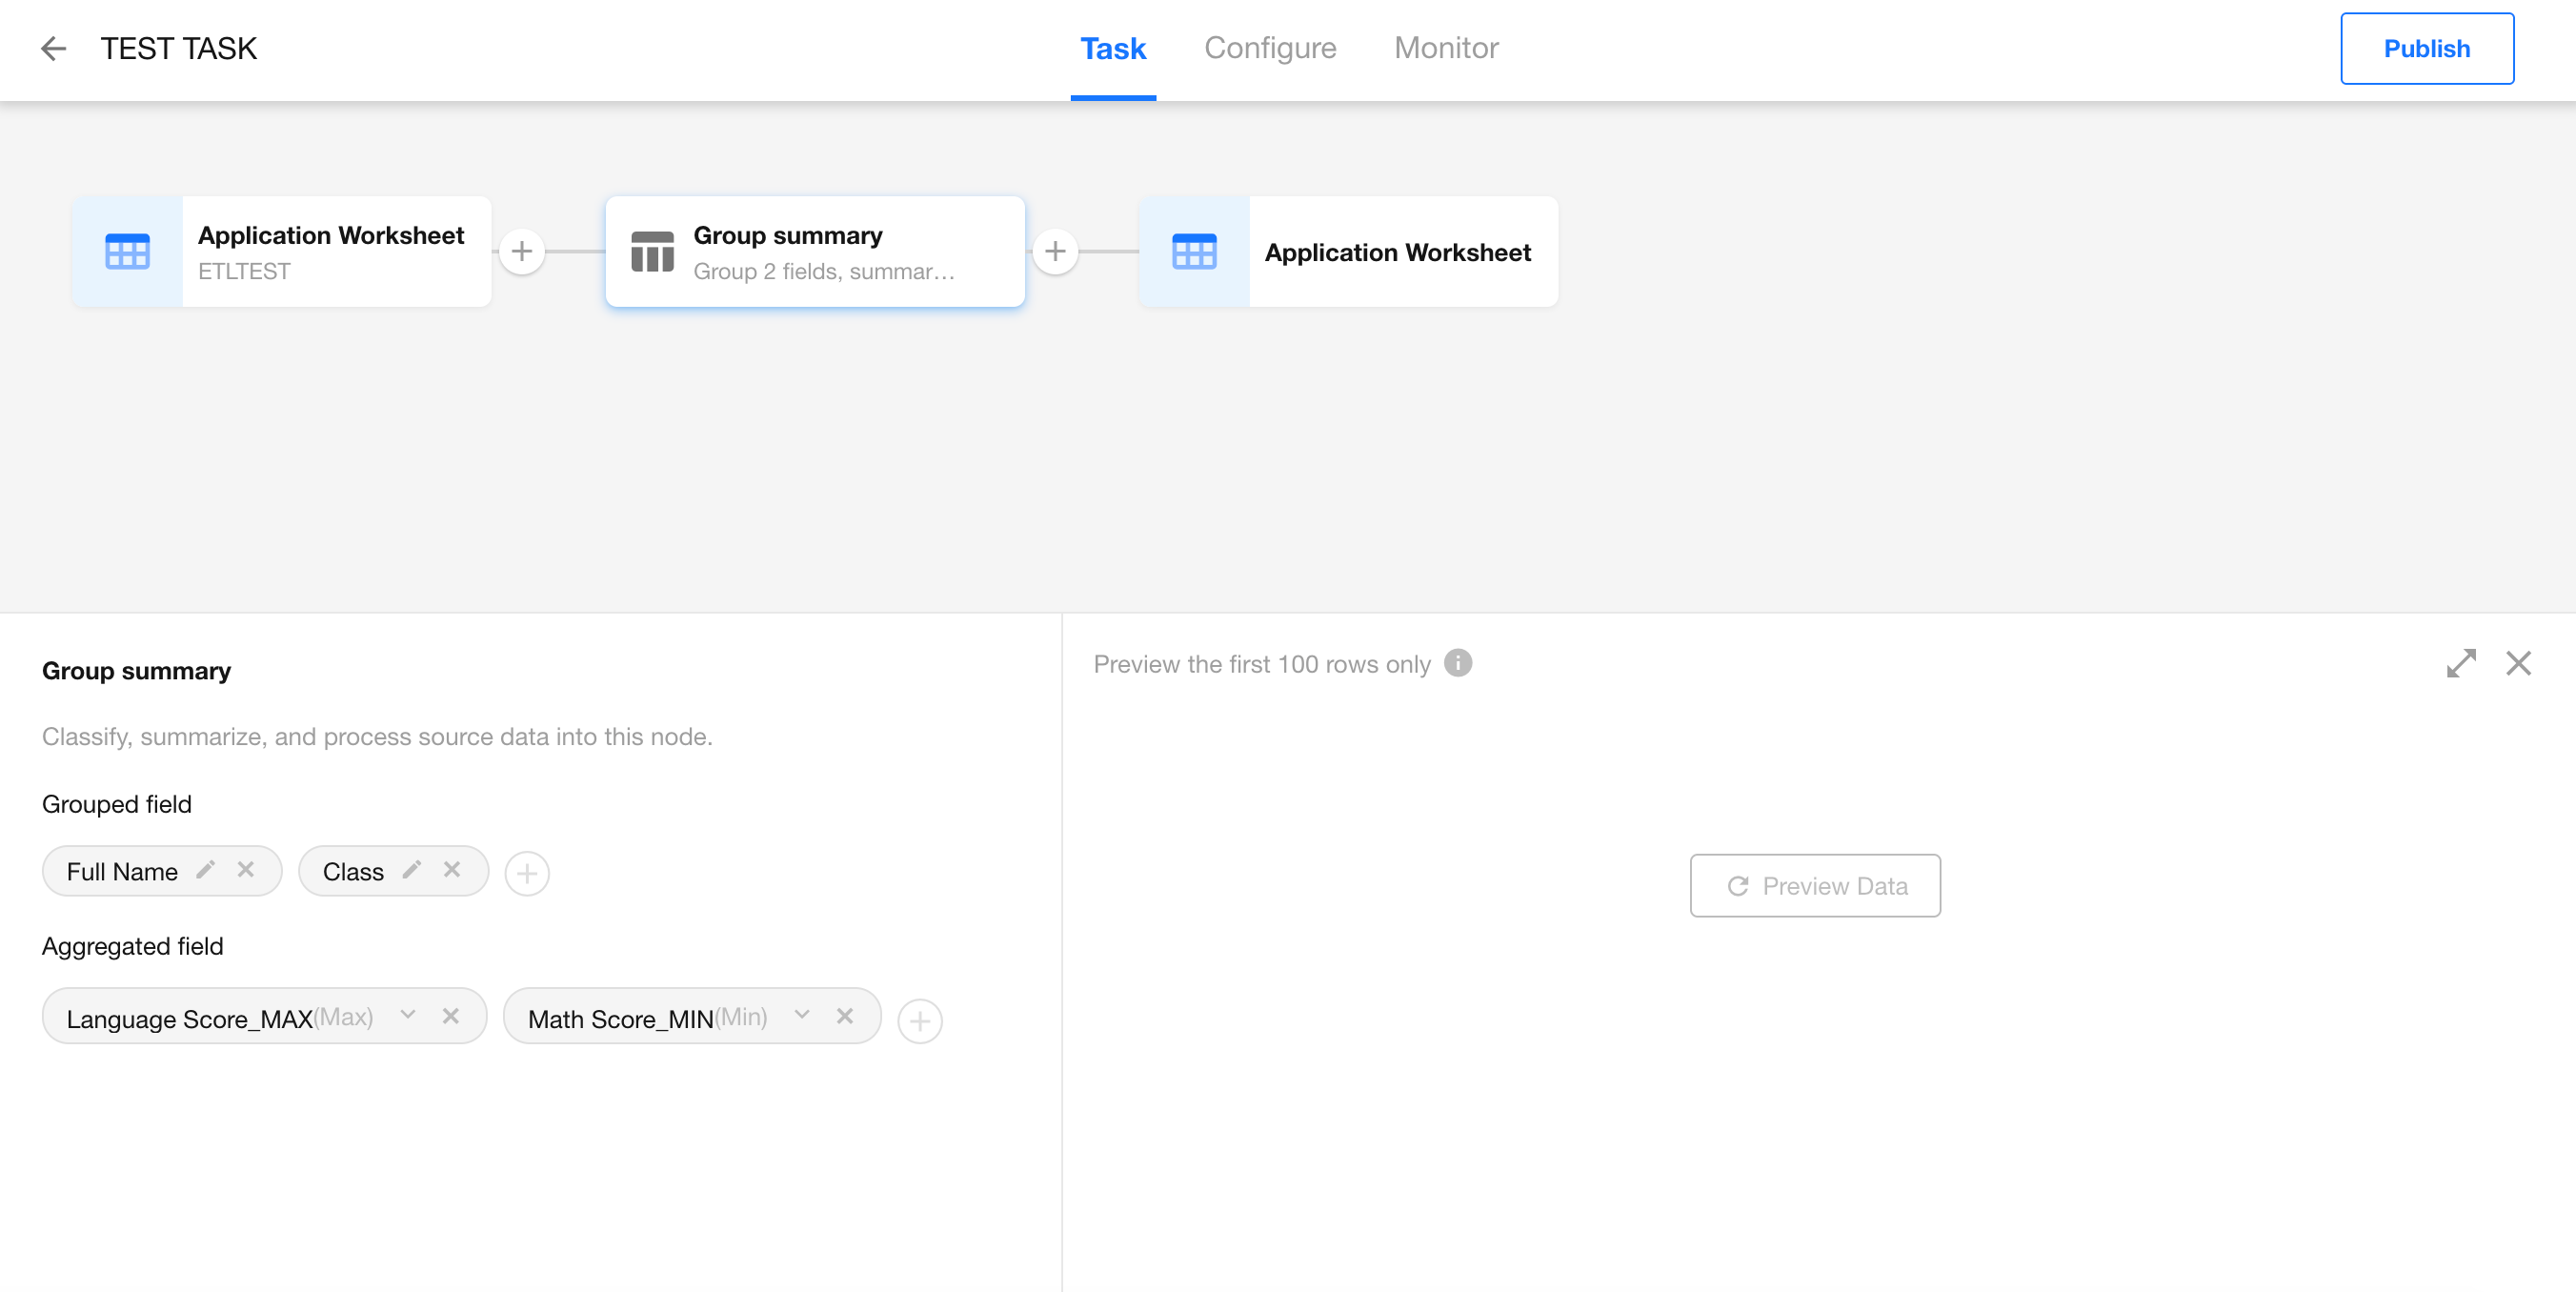Add a new aggregated field
Screen dimensions: 2576x1292
click(x=919, y=1021)
